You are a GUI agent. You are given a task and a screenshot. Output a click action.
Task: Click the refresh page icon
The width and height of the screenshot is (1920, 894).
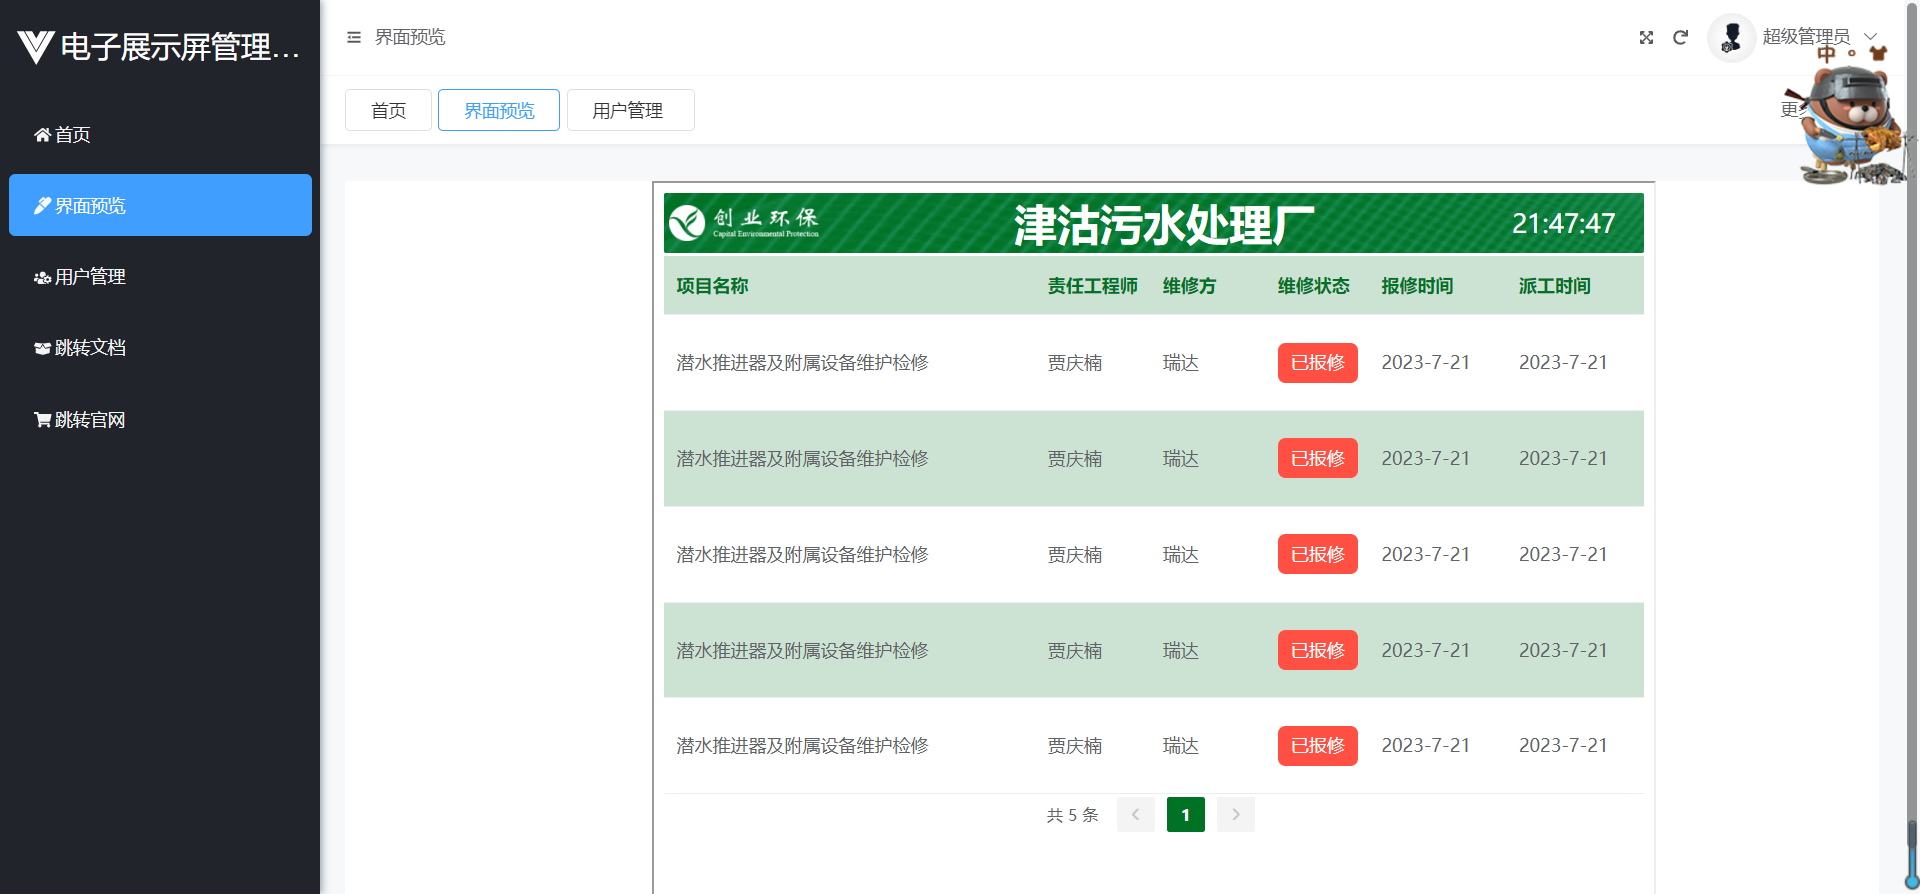pyautogui.click(x=1680, y=38)
